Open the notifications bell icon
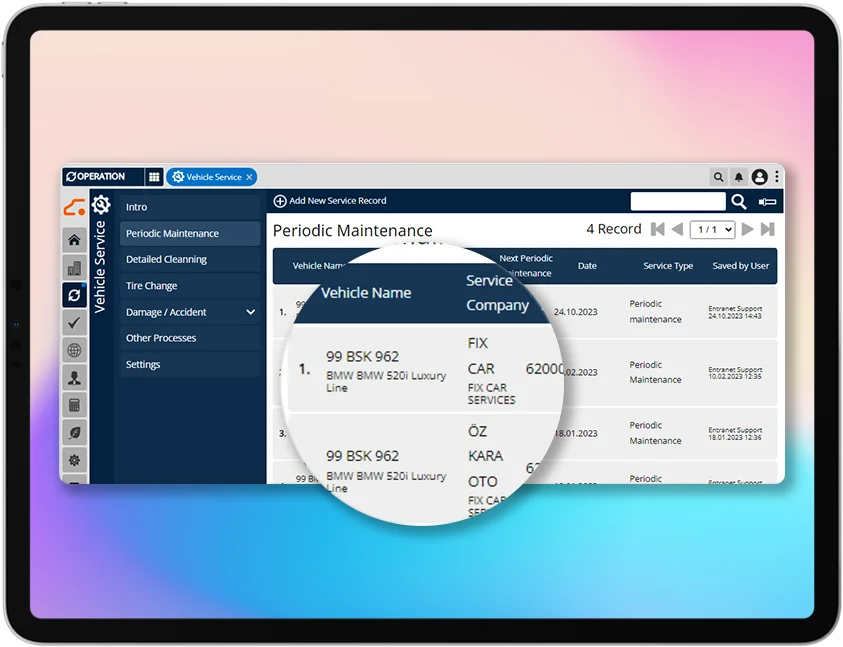The width and height of the screenshot is (843, 647). (x=739, y=177)
